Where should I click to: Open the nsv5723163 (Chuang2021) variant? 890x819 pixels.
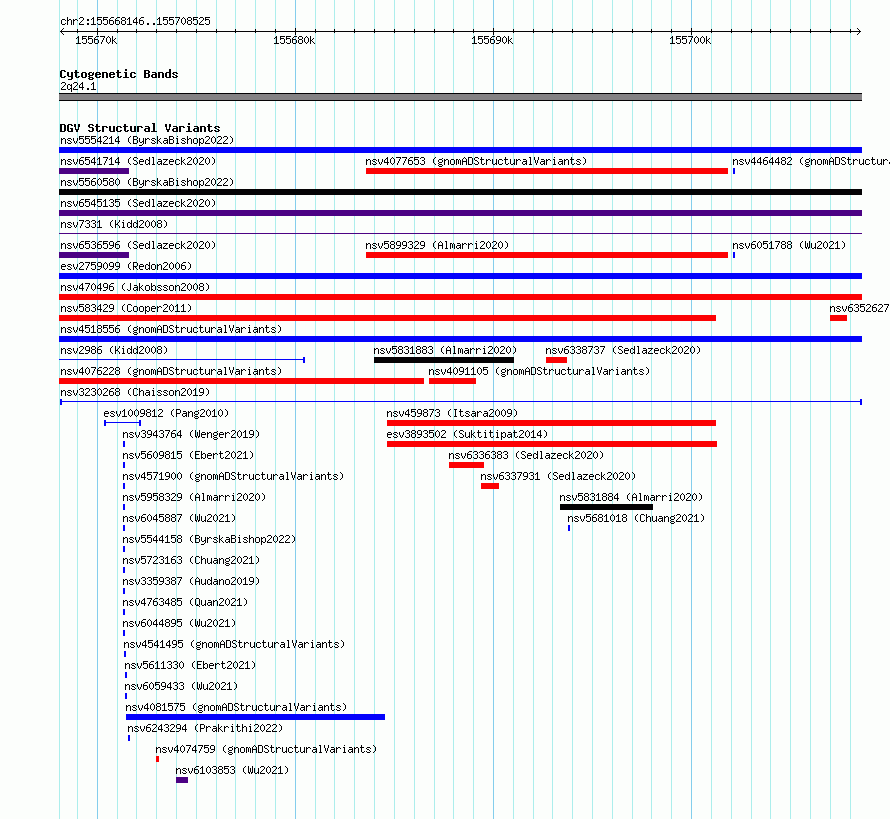(x=191, y=560)
